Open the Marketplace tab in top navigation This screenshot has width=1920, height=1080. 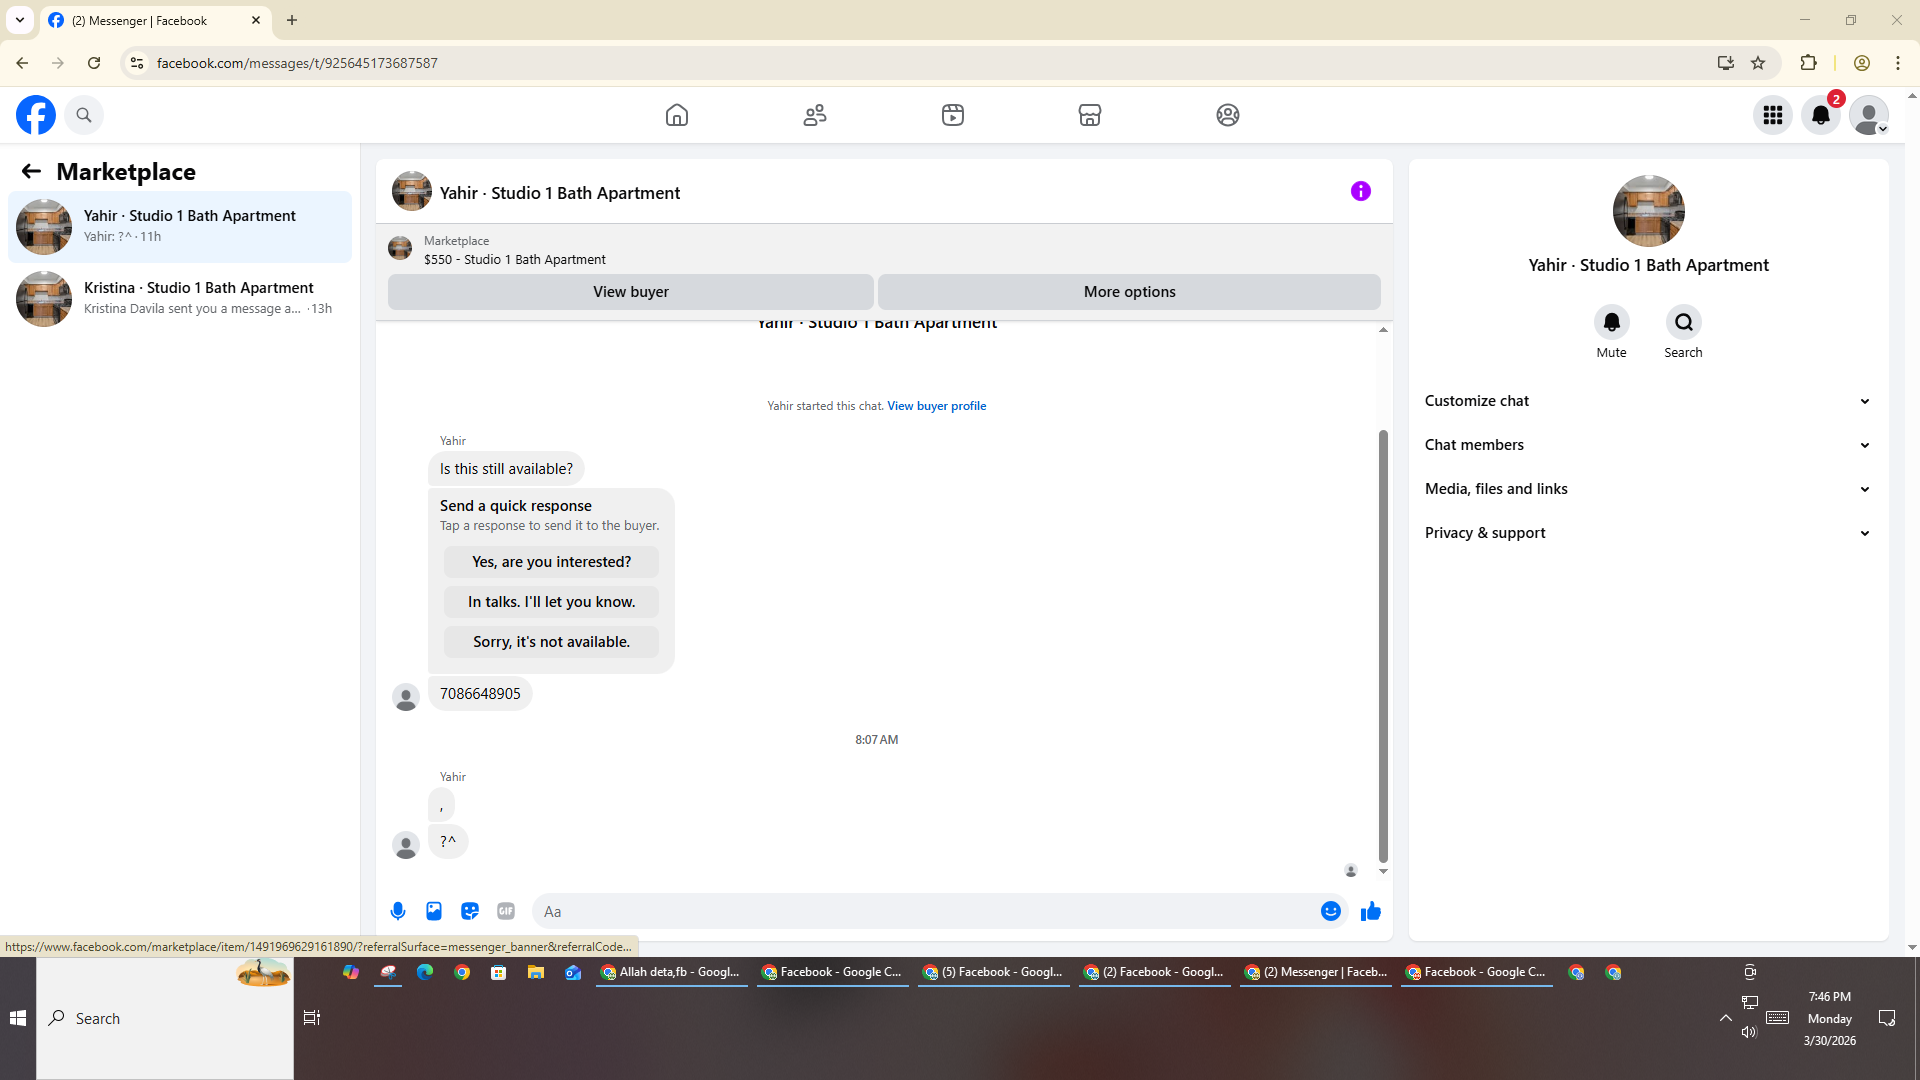[x=1089, y=115]
